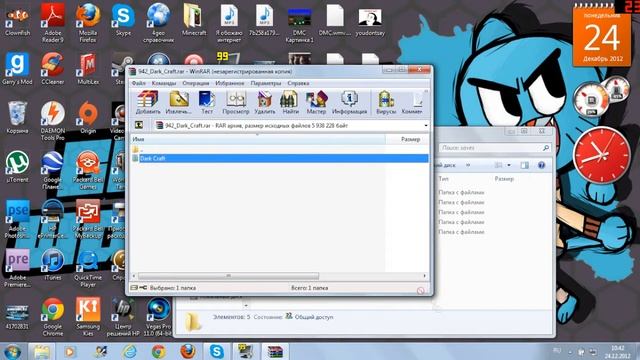Open Explorer help (blue question mark)
Image resolution: width=640 pixels, height=360 pixels.
pos(541,165)
